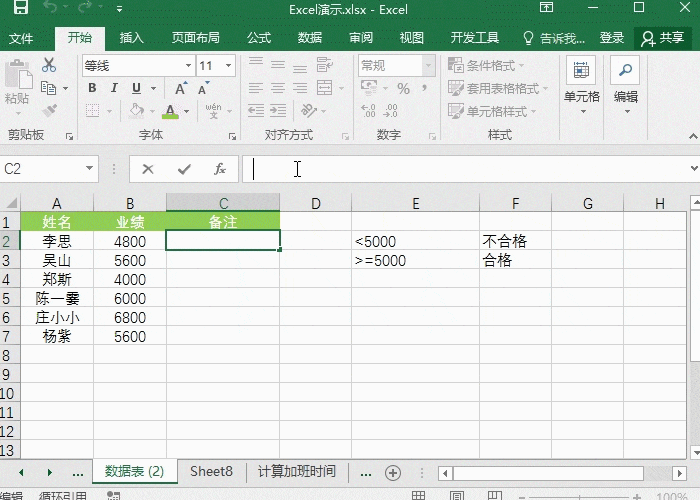Cancel formula entry with X button
This screenshot has width=700, height=500.
coord(148,169)
